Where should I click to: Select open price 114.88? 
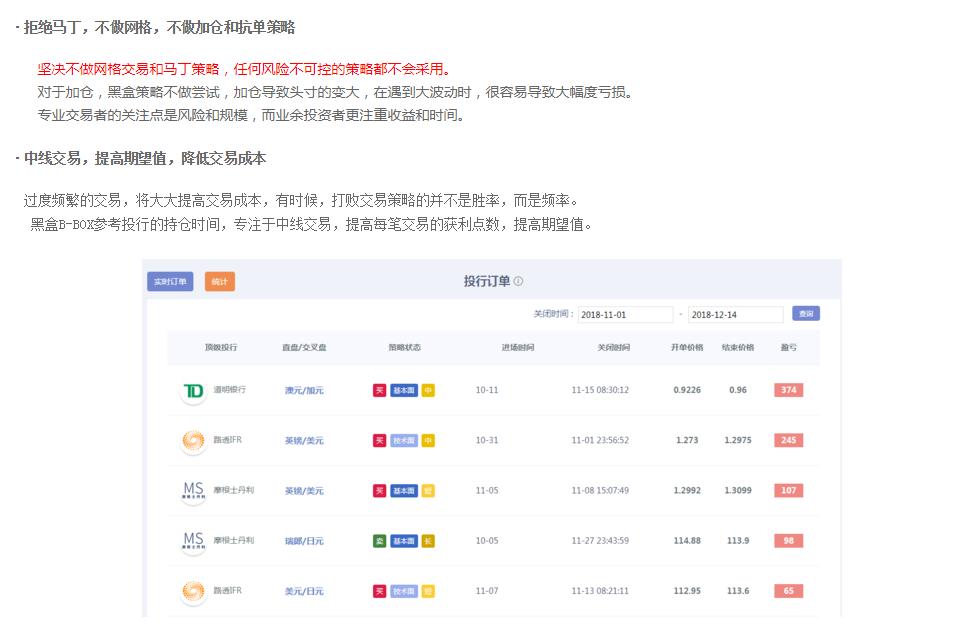coord(687,541)
